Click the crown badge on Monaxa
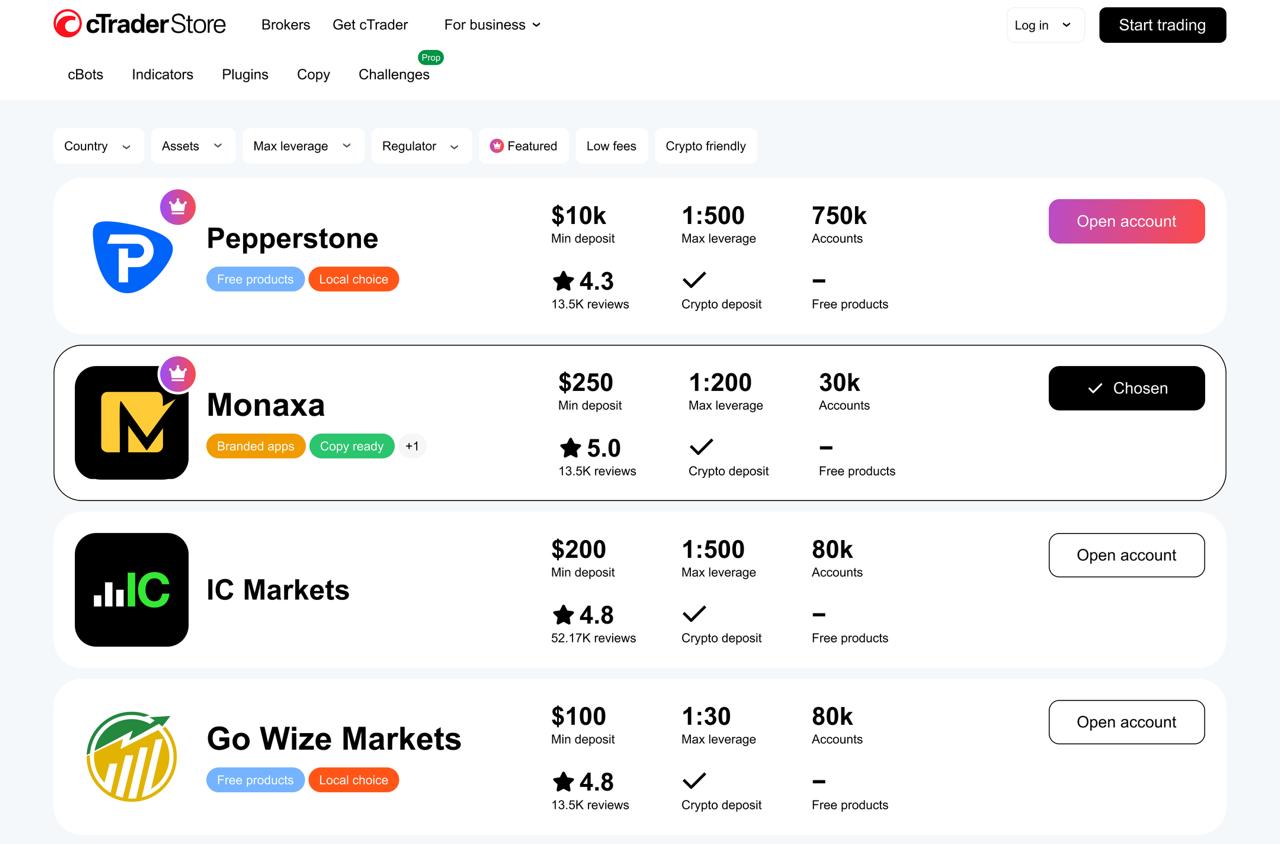Screen dimensions: 1280x844 click(x=178, y=374)
